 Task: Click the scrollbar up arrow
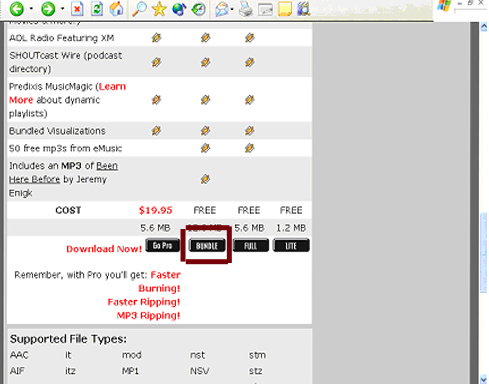(x=484, y=27)
